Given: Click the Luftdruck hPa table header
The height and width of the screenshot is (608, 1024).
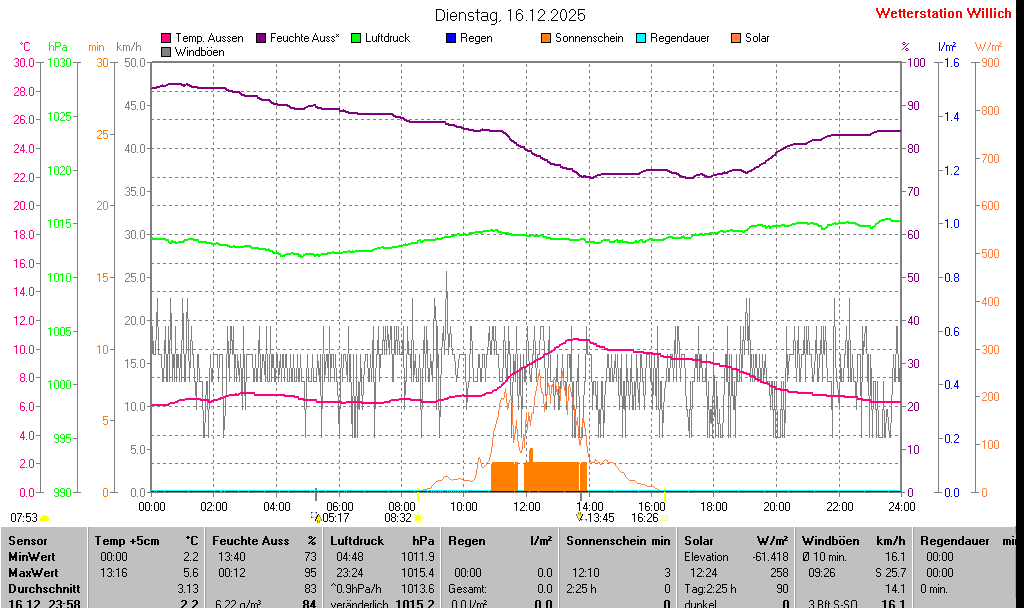Looking at the screenshot, I should [382, 540].
